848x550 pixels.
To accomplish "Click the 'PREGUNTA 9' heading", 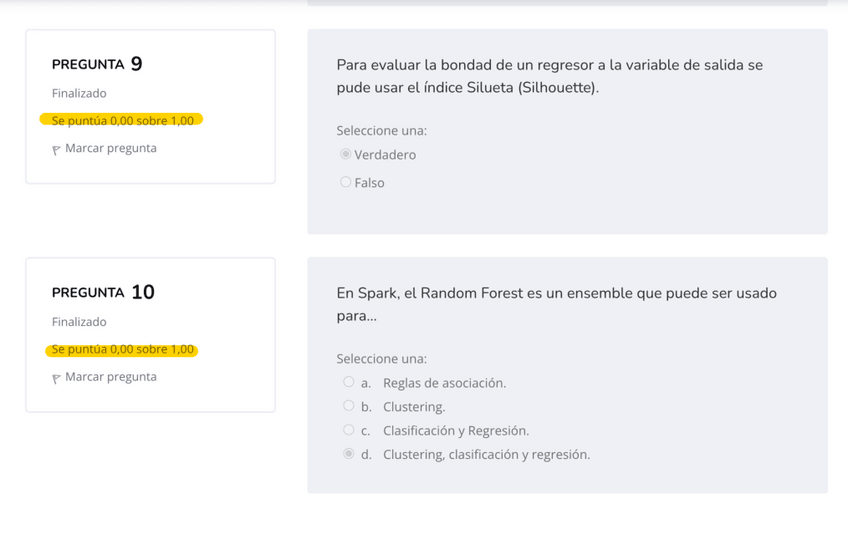I will click(x=97, y=65).
